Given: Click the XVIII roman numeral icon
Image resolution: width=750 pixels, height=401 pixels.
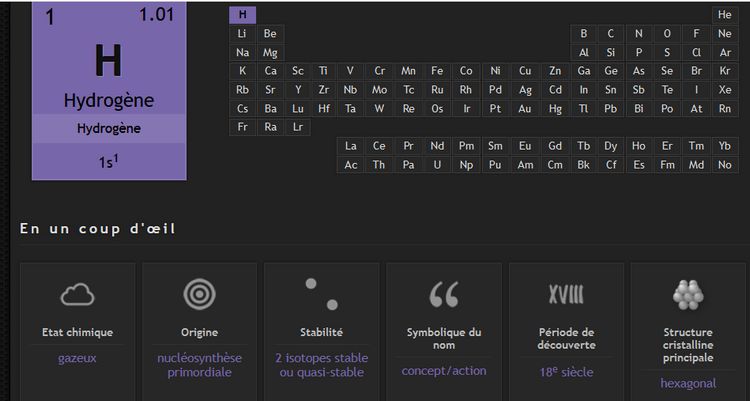Looking at the screenshot, I should pos(566,293).
